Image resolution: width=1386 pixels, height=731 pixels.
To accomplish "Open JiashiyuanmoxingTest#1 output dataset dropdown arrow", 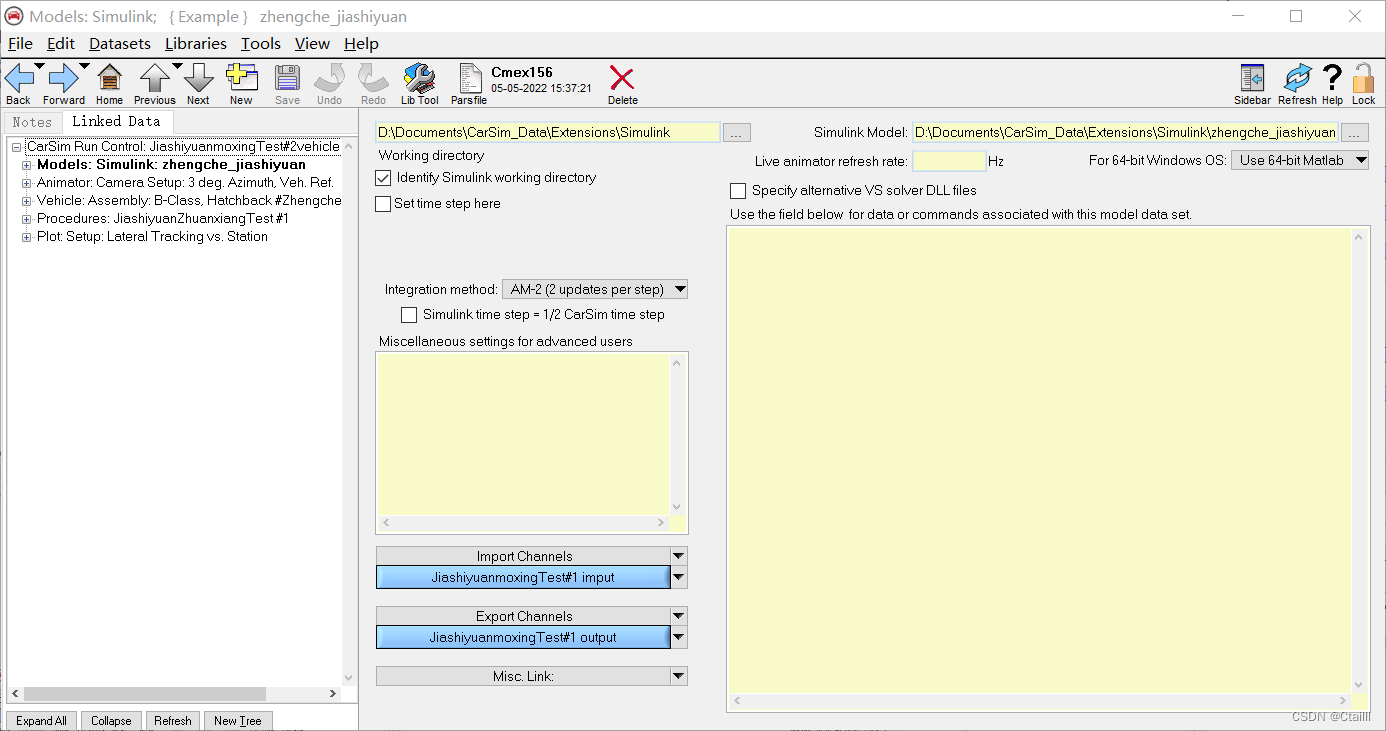I will tap(679, 637).
